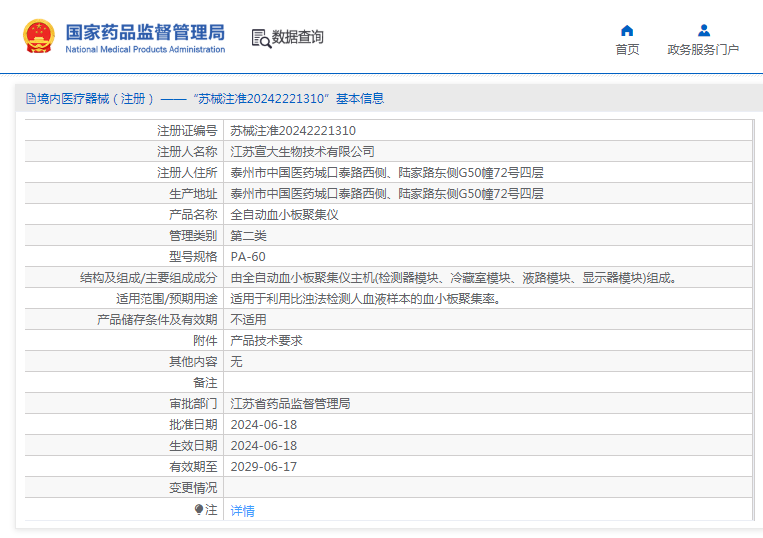
Task: Click product name 全自动血小板聚集仪
Action: 284,215
